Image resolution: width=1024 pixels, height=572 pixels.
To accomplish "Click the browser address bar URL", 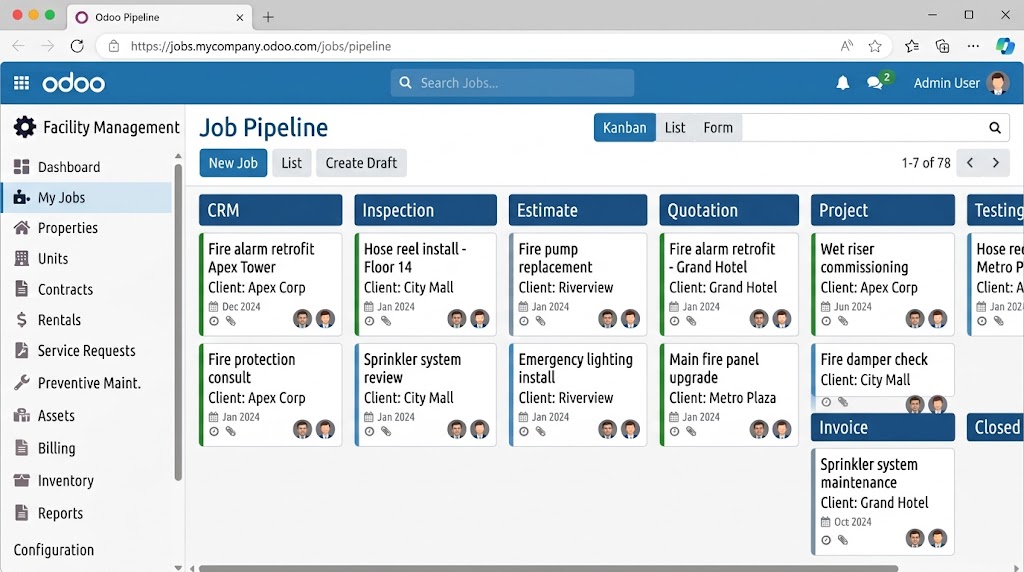I will click(x=261, y=46).
